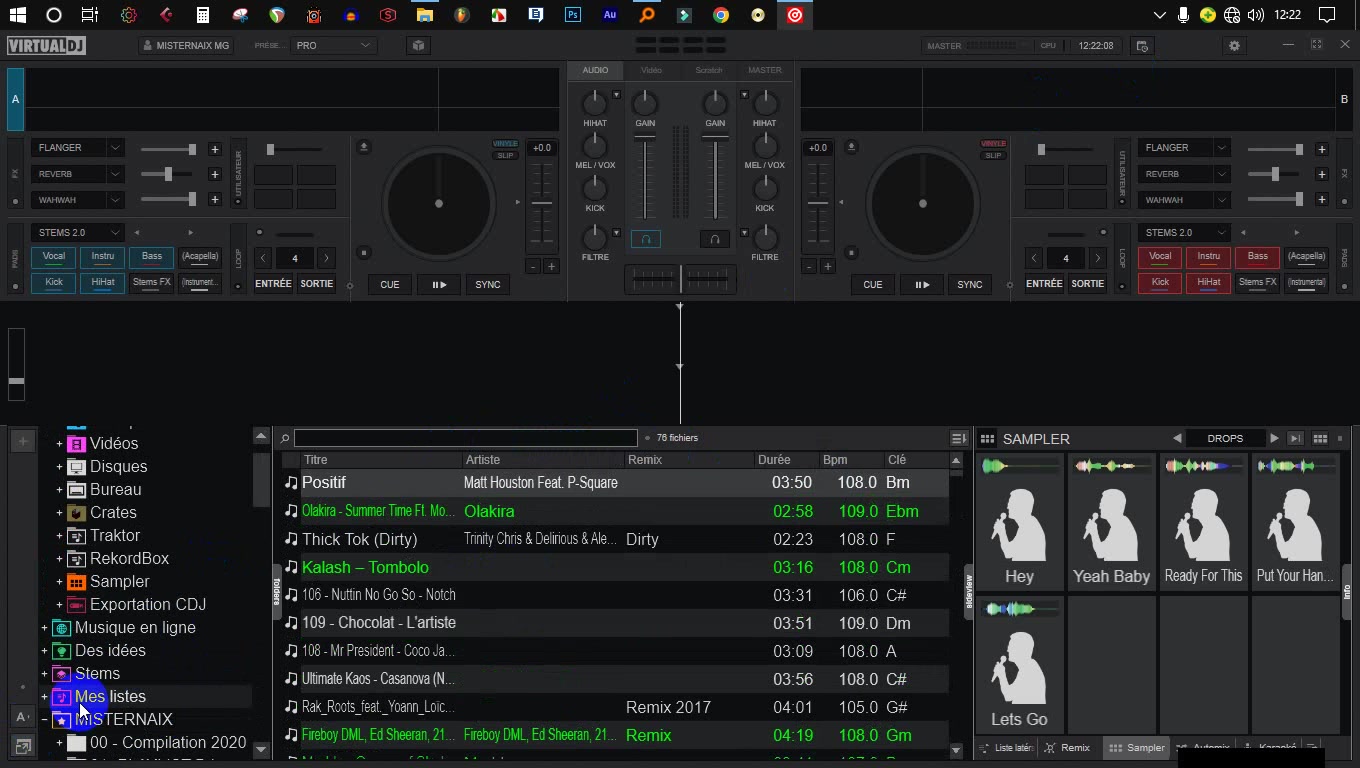Switch to the AUDIO mixer tab
The width and height of the screenshot is (1360, 768).
click(595, 70)
